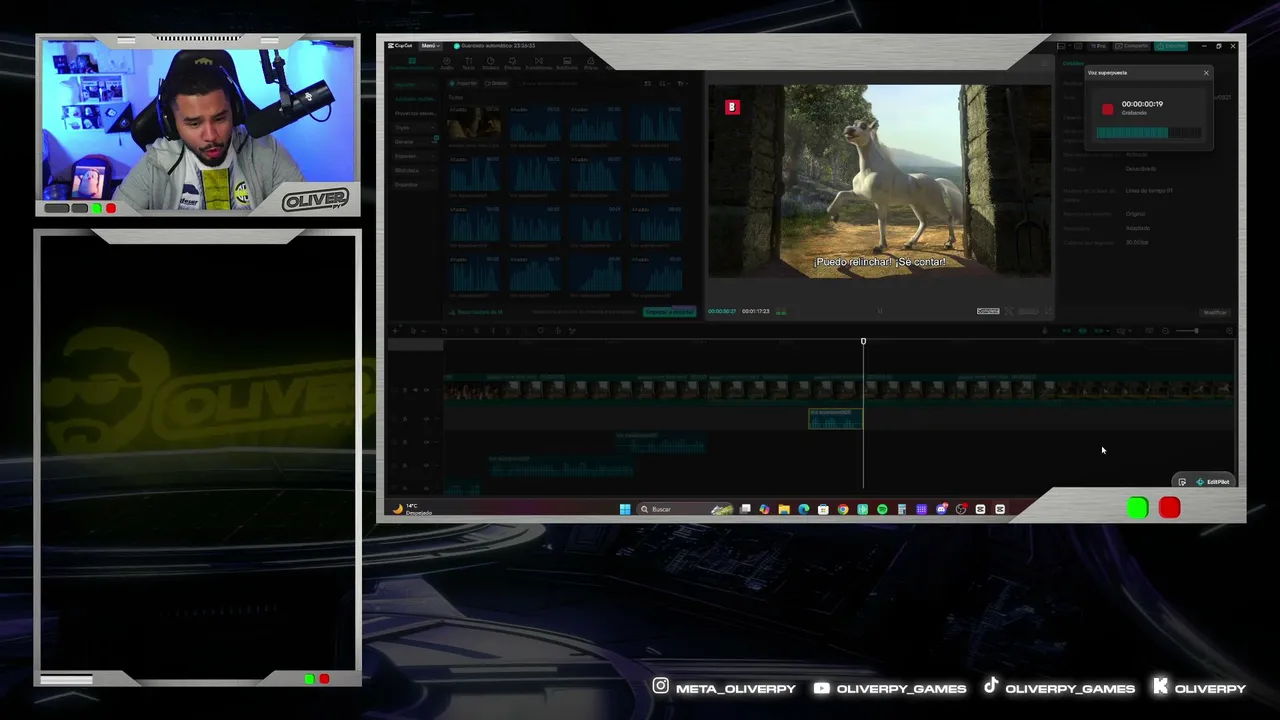This screenshot has width=1280, height=720.
Task: Open File Explorer from the taskbar
Action: (x=784, y=509)
